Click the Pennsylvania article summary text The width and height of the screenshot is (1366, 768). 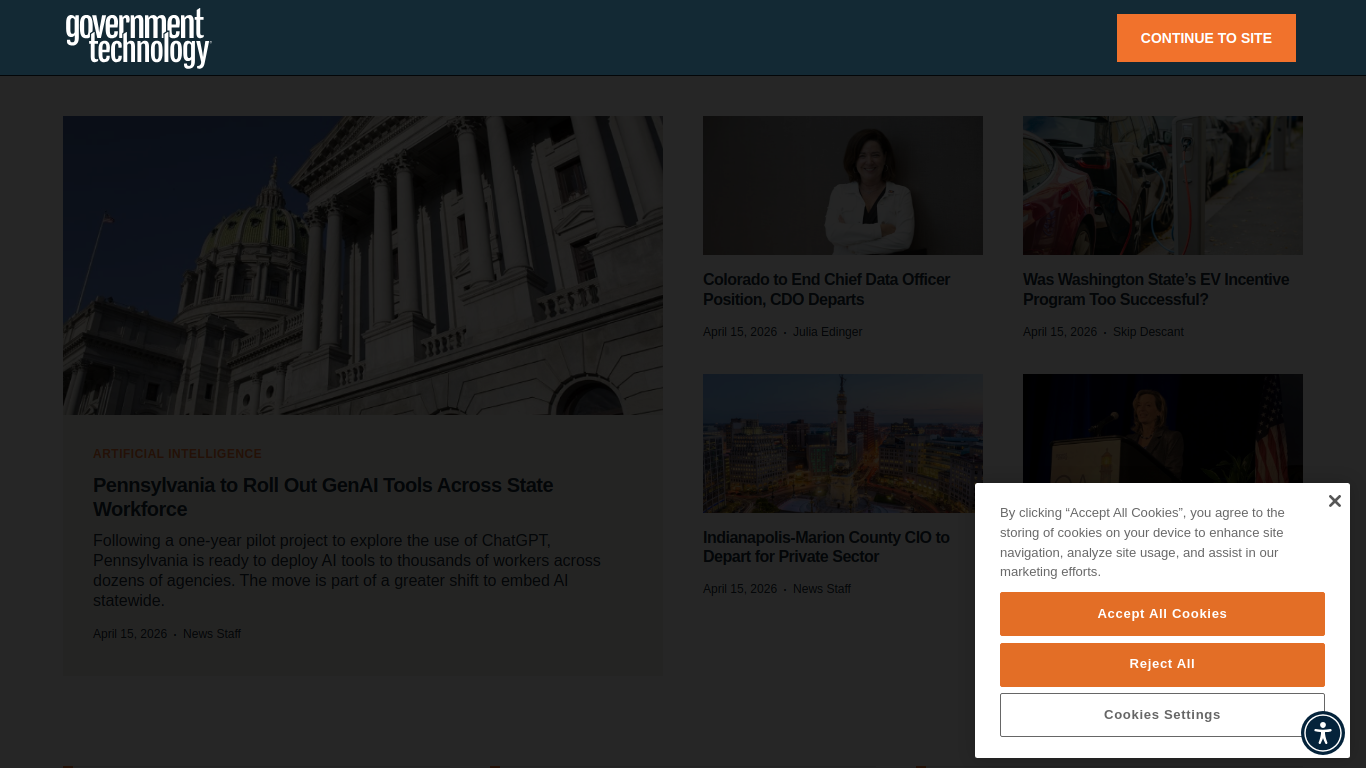[x=347, y=571]
